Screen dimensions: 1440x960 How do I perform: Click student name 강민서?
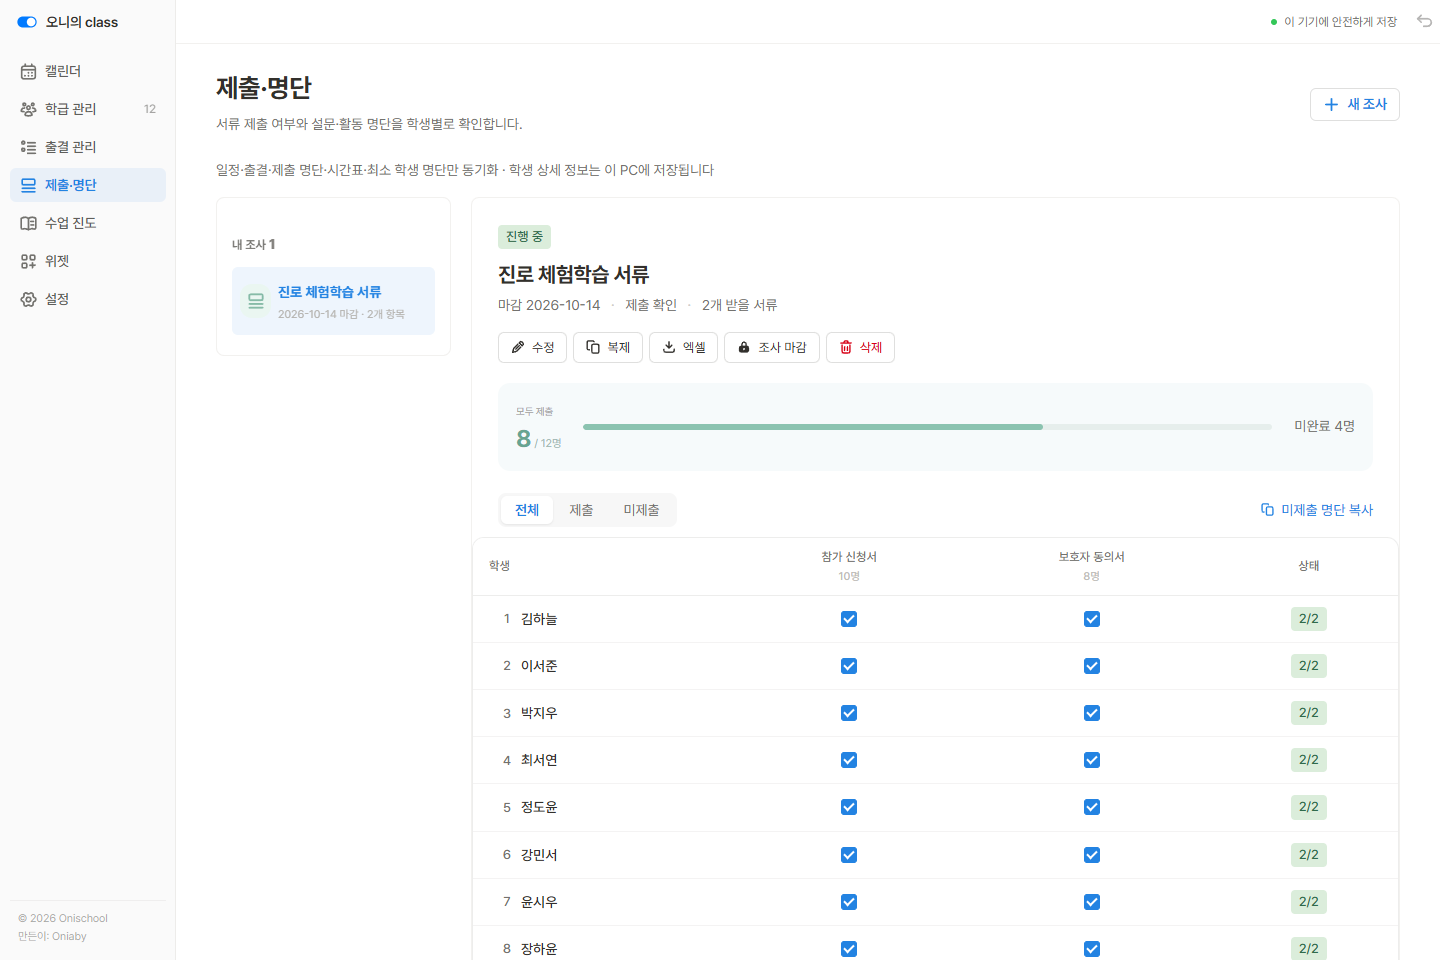539,855
